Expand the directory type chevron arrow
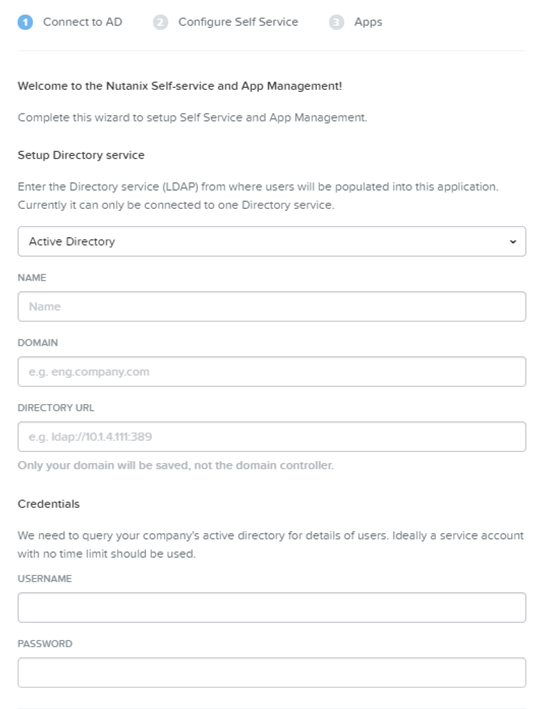Image resolution: width=550 pixels, height=709 pixels. (x=513, y=241)
